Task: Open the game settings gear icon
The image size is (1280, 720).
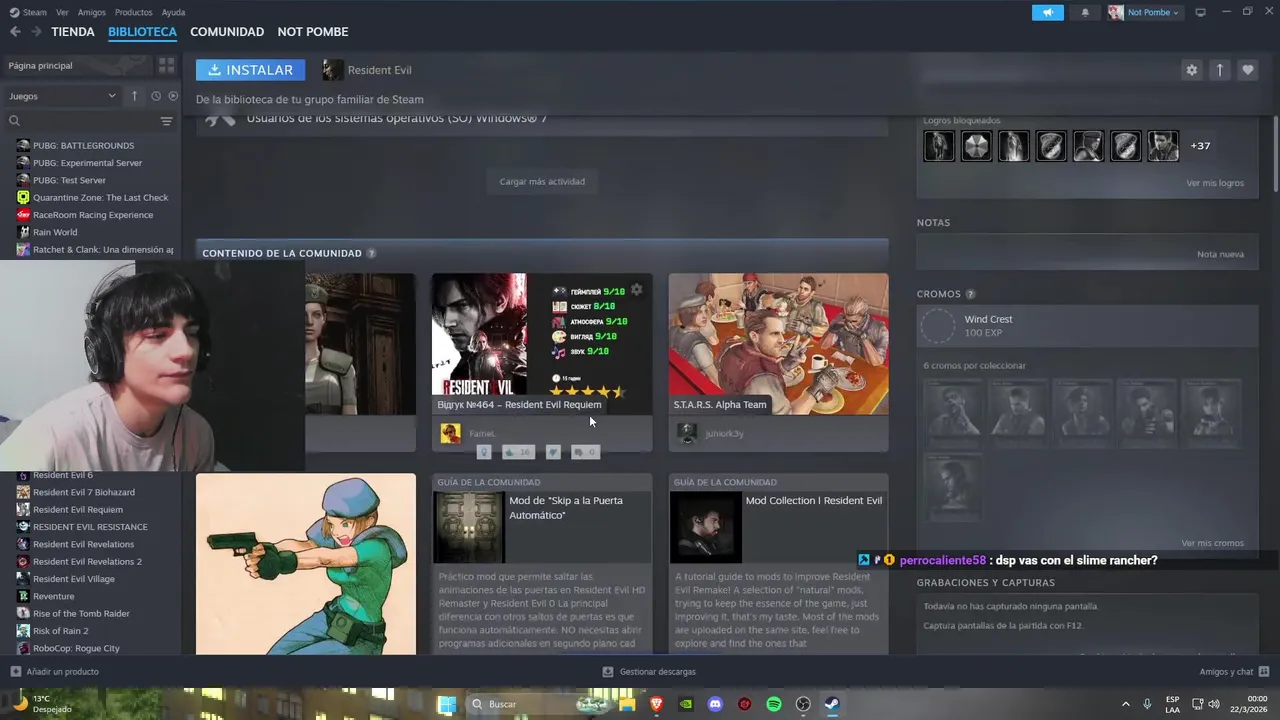Action: coord(1191,70)
